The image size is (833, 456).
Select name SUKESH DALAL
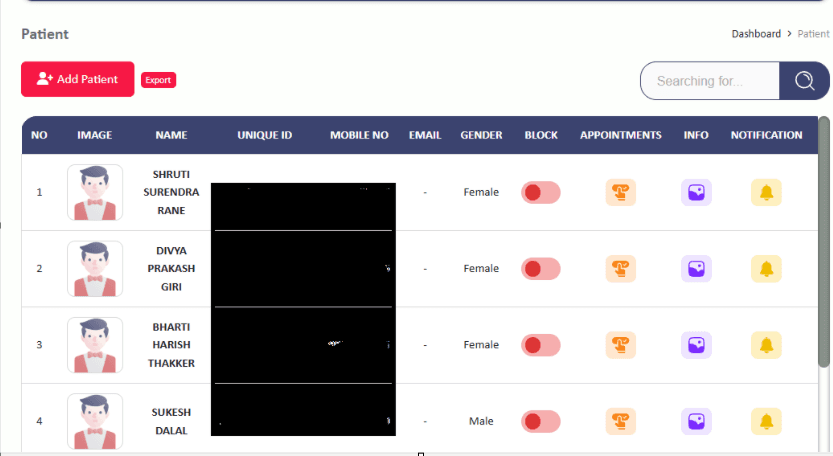171,421
